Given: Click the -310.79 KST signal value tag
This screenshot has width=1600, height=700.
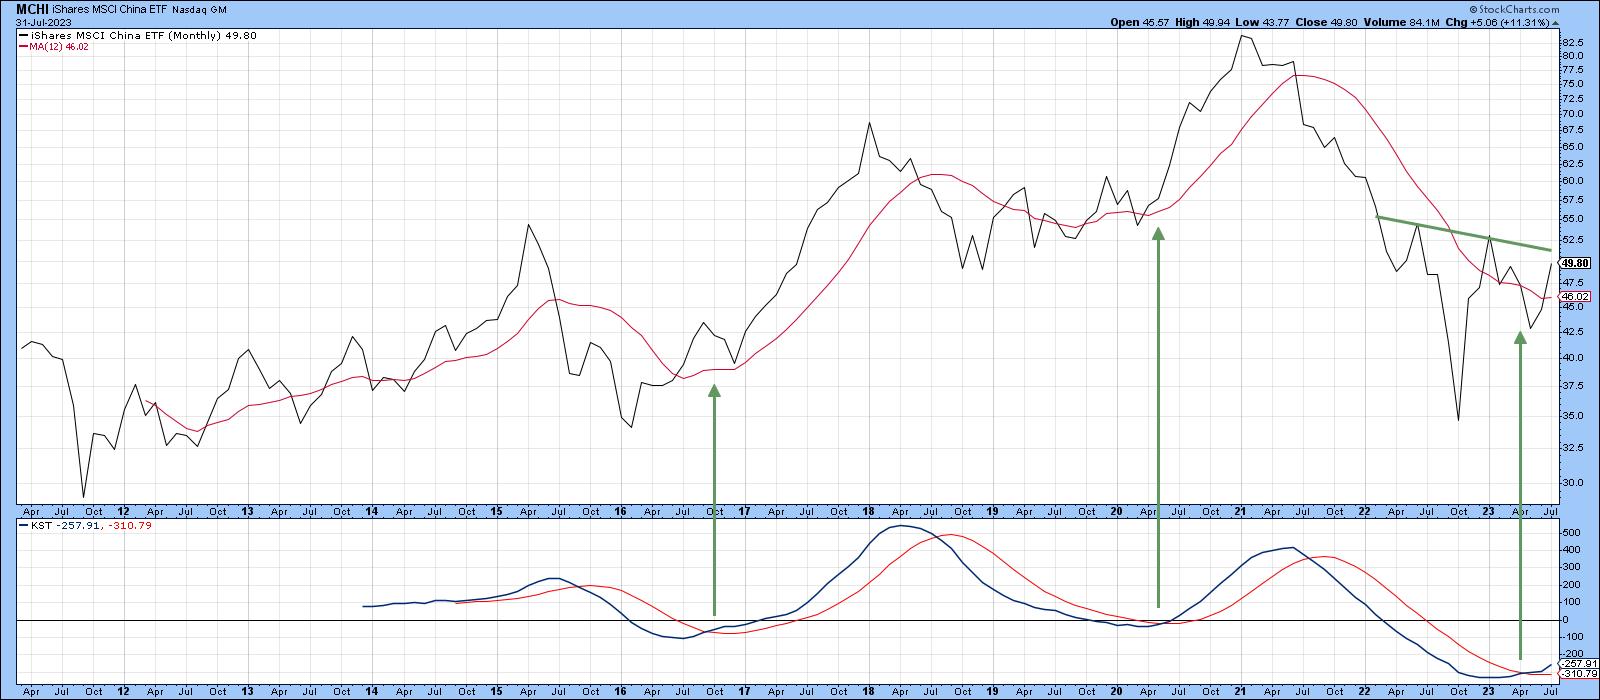Looking at the screenshot, I should (x=1577, y=673).
